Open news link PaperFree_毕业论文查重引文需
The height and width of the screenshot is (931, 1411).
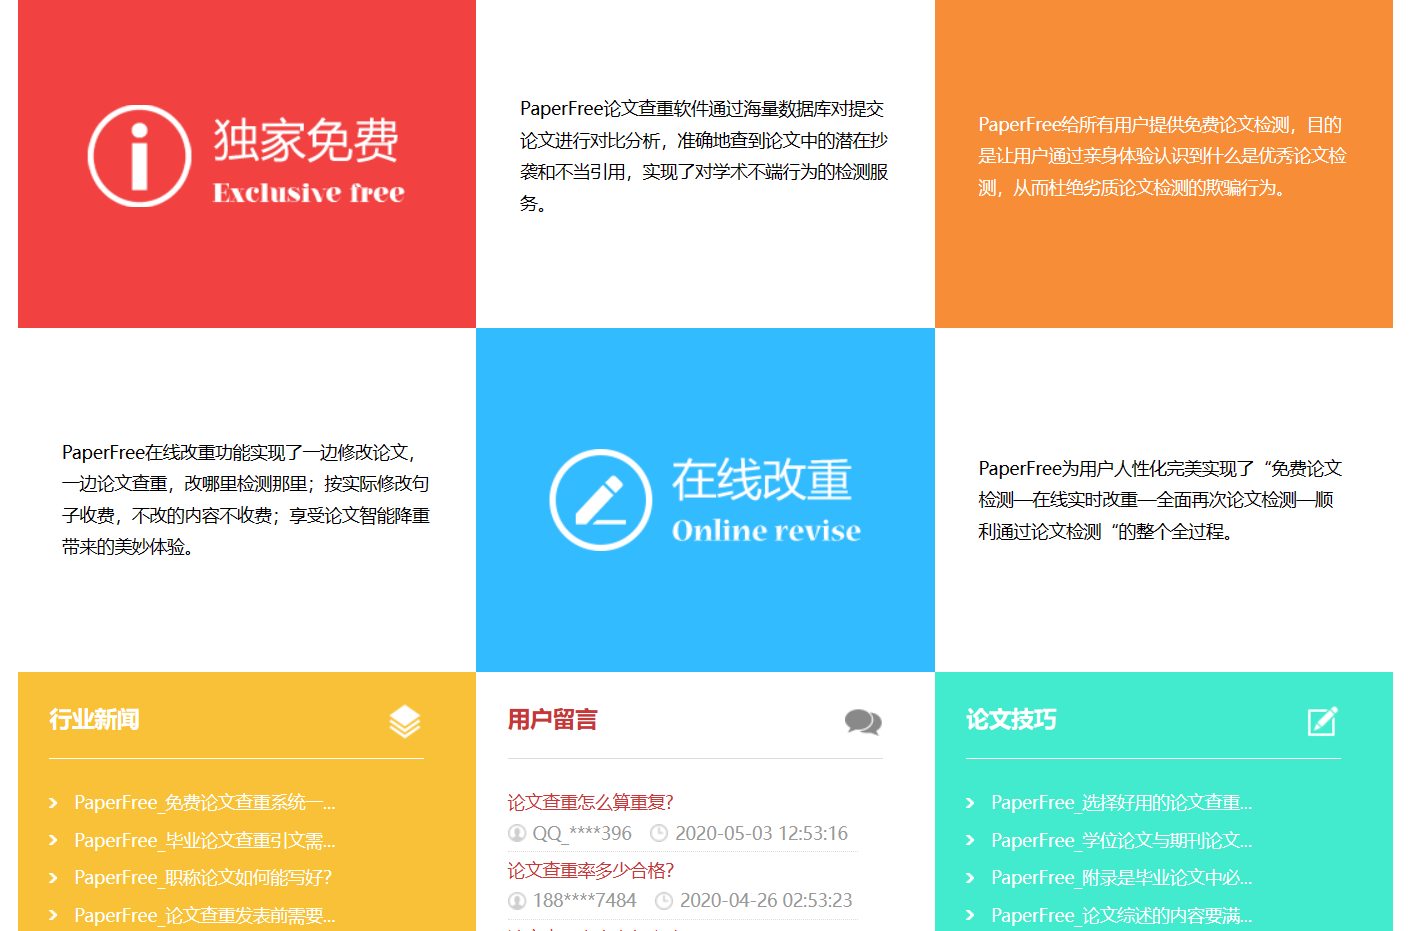click(x=204, y=841)
